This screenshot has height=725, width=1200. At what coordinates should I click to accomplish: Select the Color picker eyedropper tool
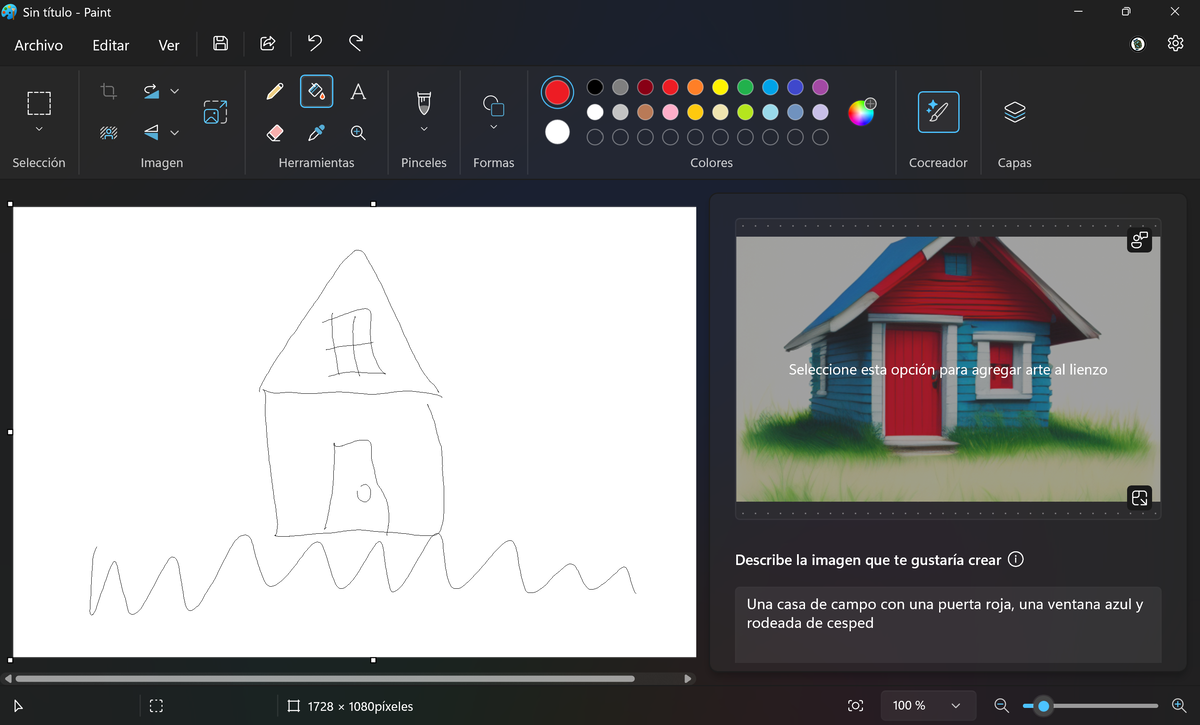coord(316,132)
